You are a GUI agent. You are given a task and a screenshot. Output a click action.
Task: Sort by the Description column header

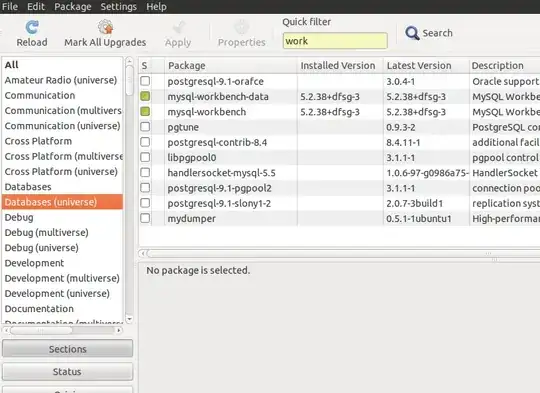(x=505, y=65)
